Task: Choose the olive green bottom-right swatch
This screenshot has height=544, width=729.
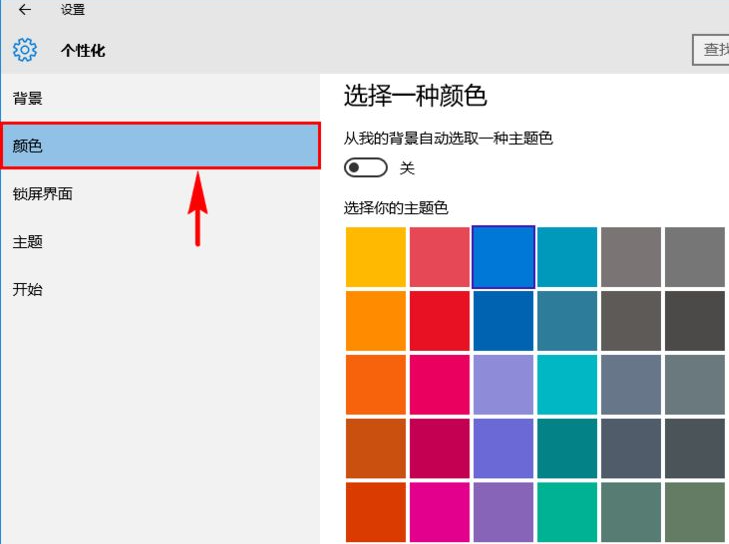Action: click(694, 512)
